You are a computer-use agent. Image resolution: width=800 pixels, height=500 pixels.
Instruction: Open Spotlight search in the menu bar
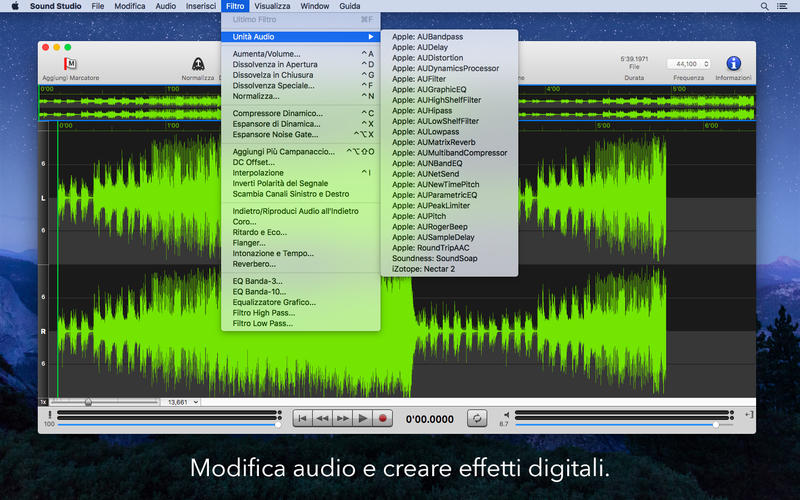click(x=764, y=6)
